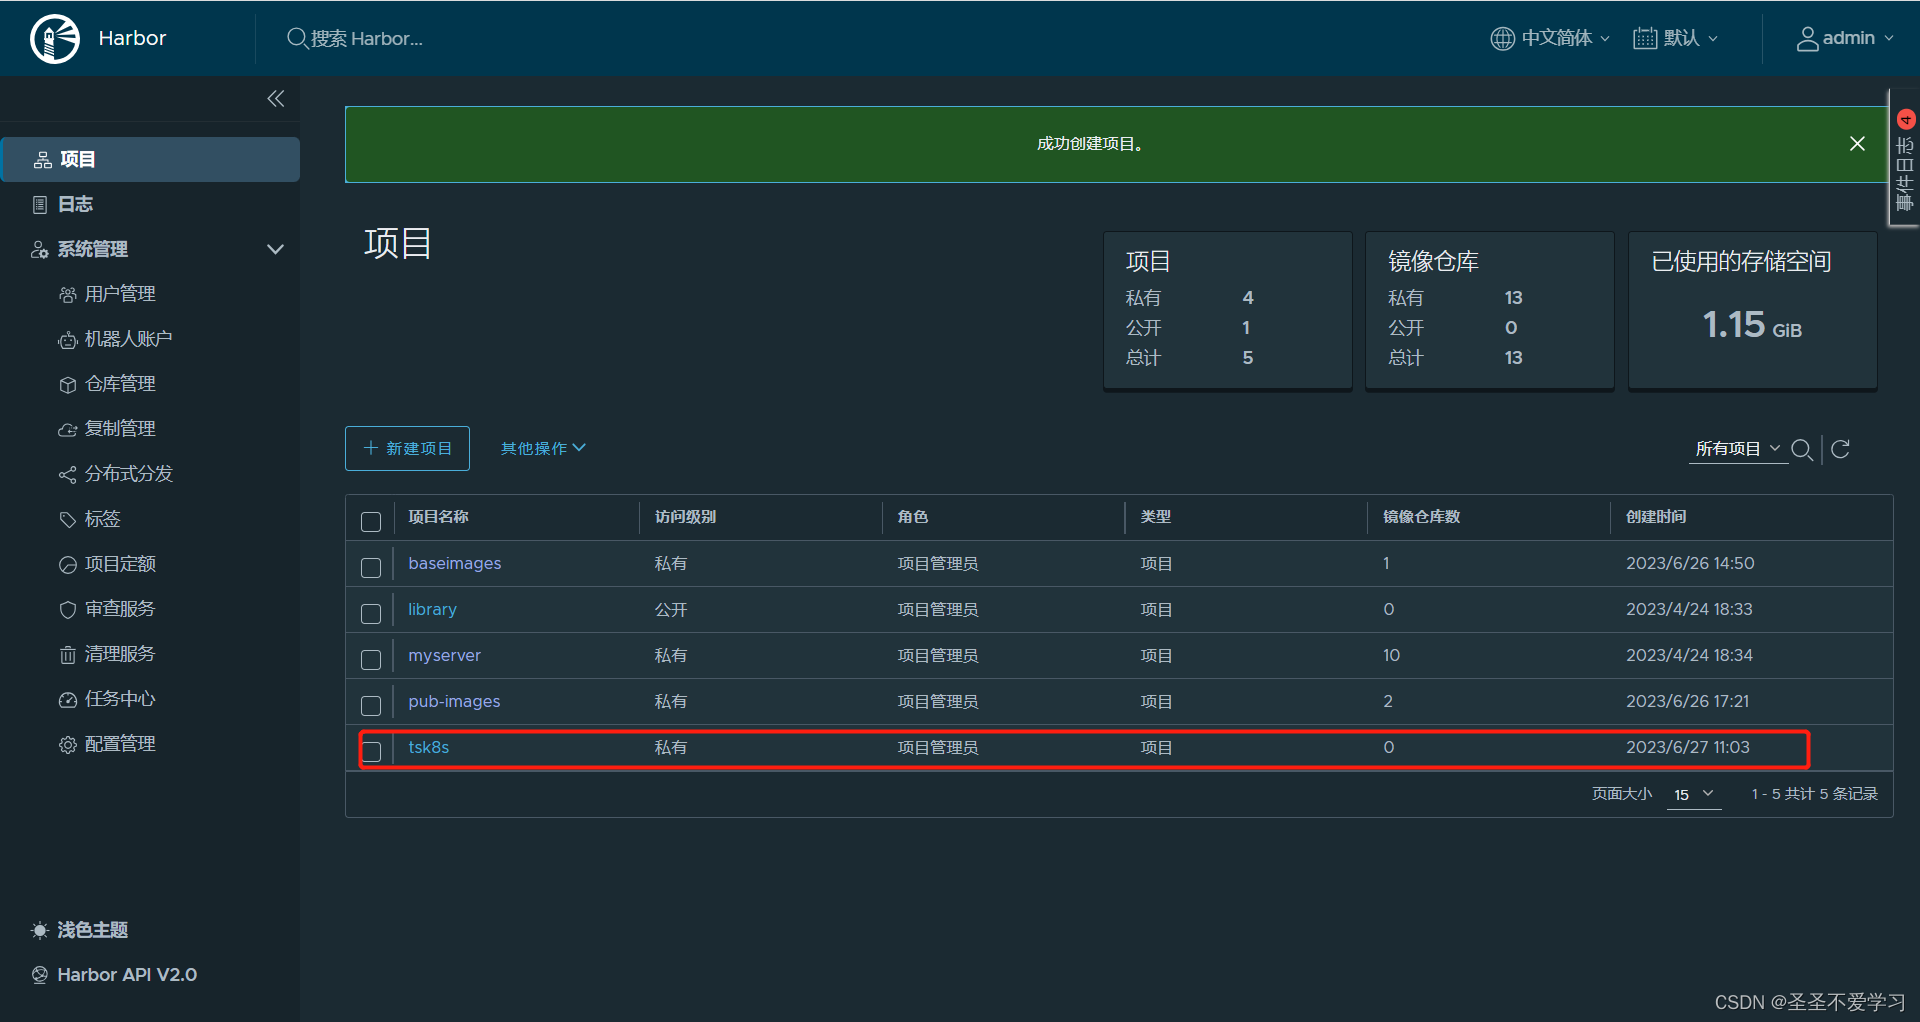Click the 用户管理 users icon
1920x1022 pixels.
tap(67, 295)
